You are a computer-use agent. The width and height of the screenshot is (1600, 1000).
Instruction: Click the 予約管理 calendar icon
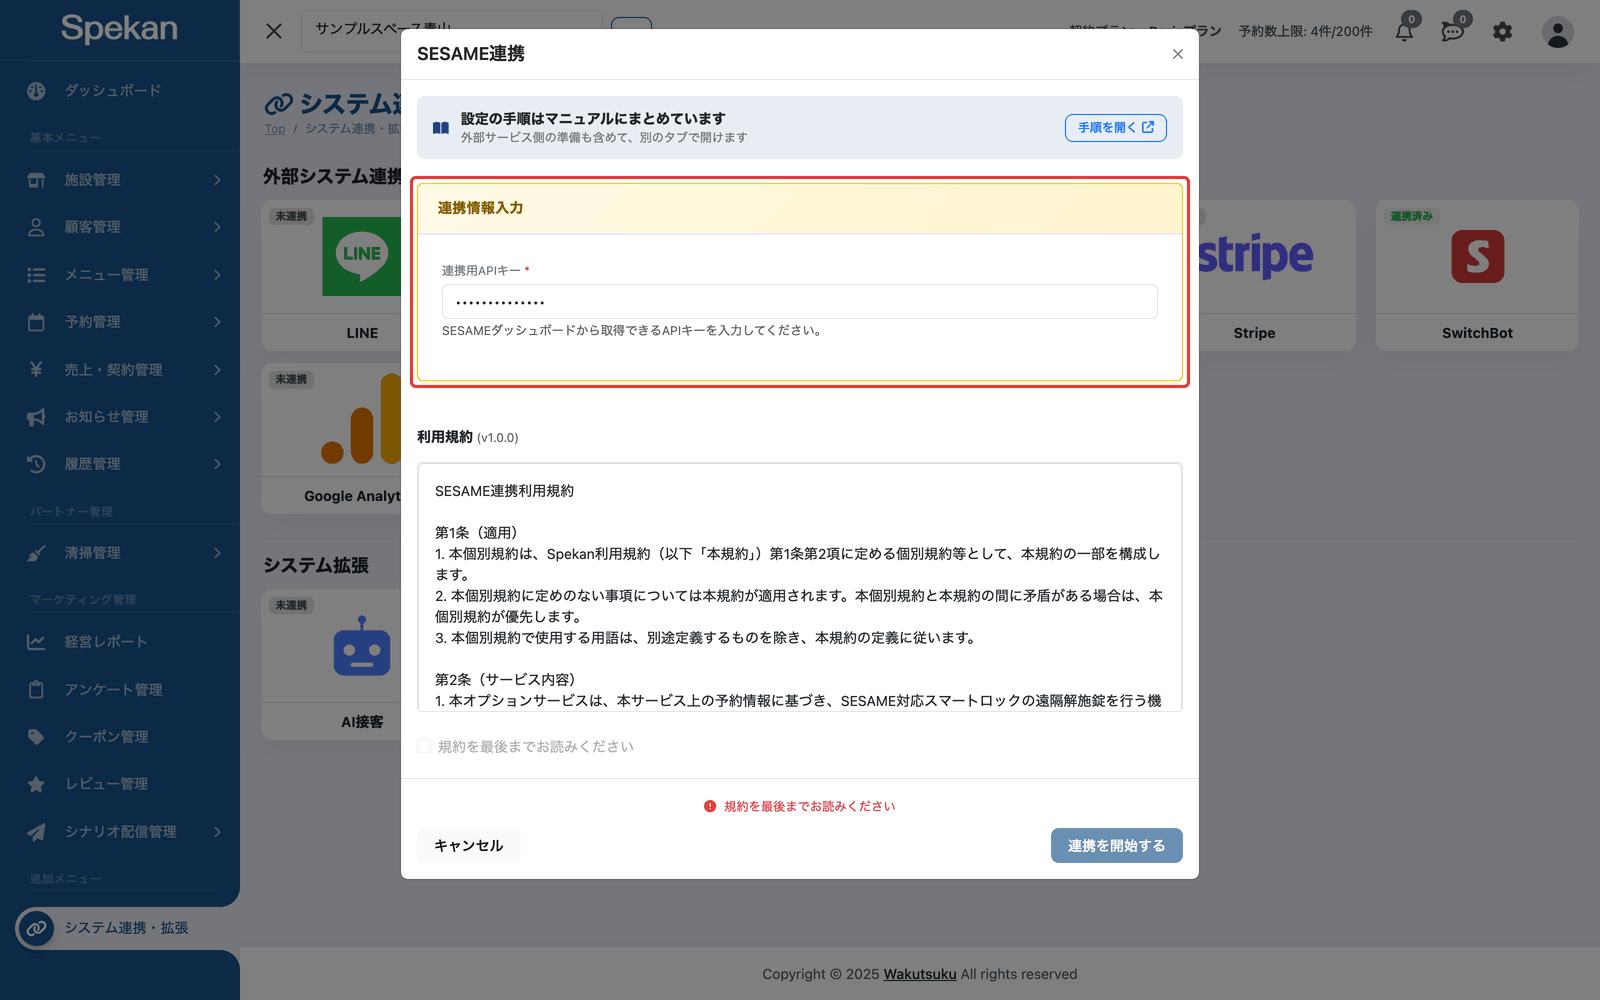click(x=36, y=322)
